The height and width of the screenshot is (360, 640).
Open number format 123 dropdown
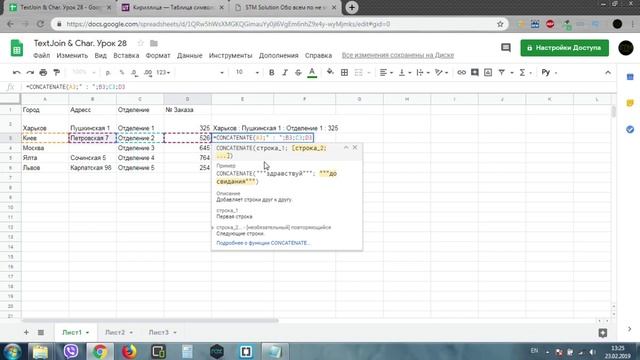coord(163,73)
